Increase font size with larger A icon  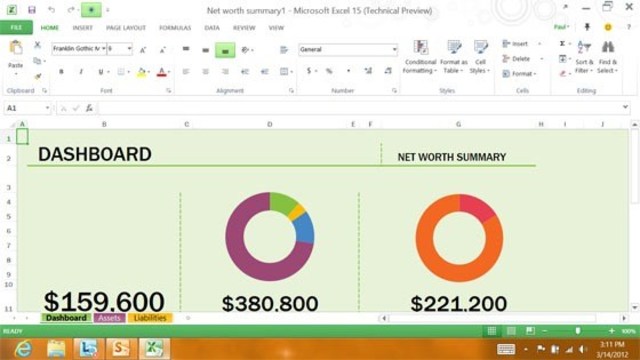(x=143, y=50)
